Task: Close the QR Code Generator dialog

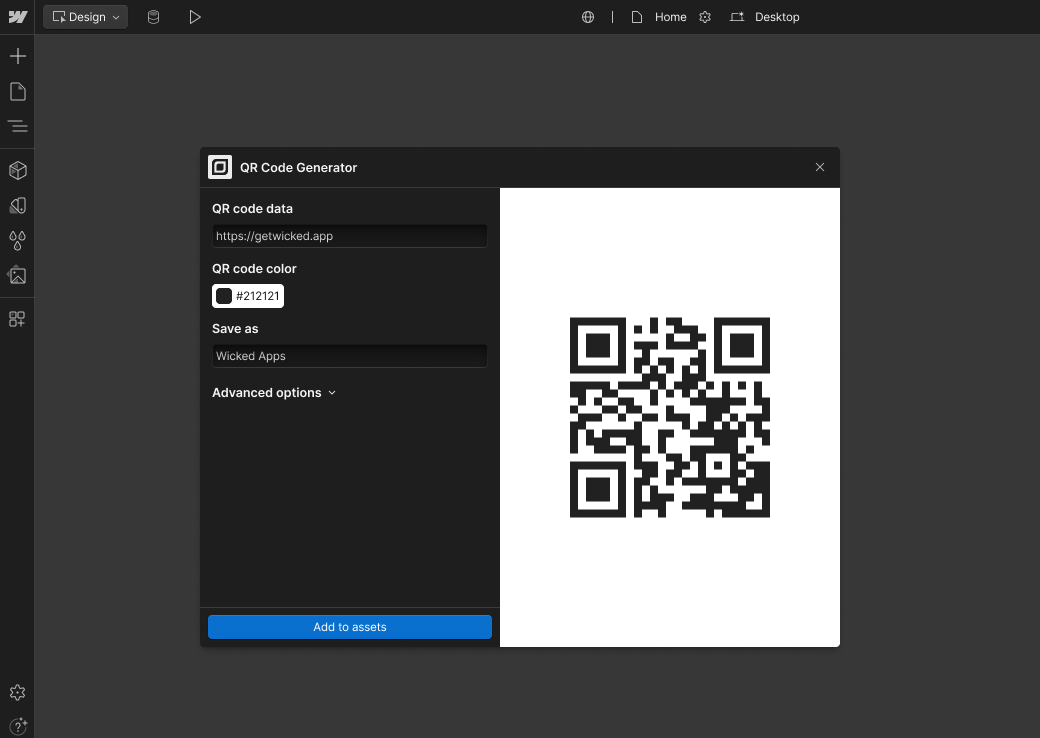Action: [x=820, y=167]
